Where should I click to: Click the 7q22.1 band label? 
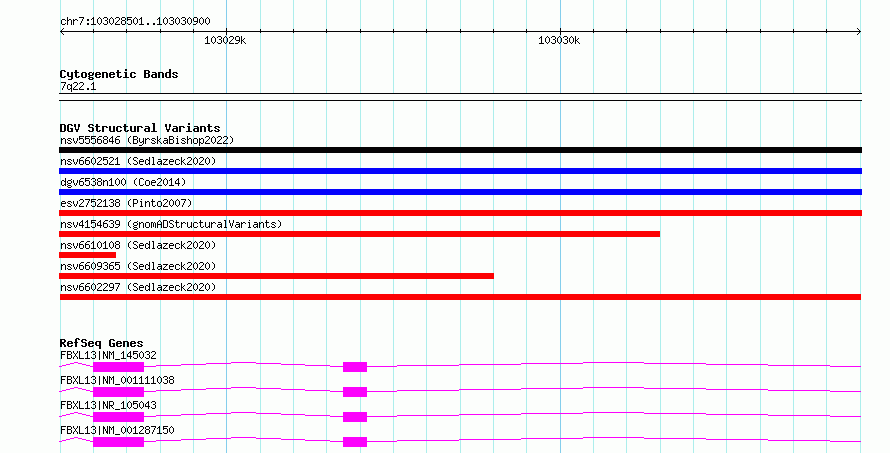(x=78, y=86)
